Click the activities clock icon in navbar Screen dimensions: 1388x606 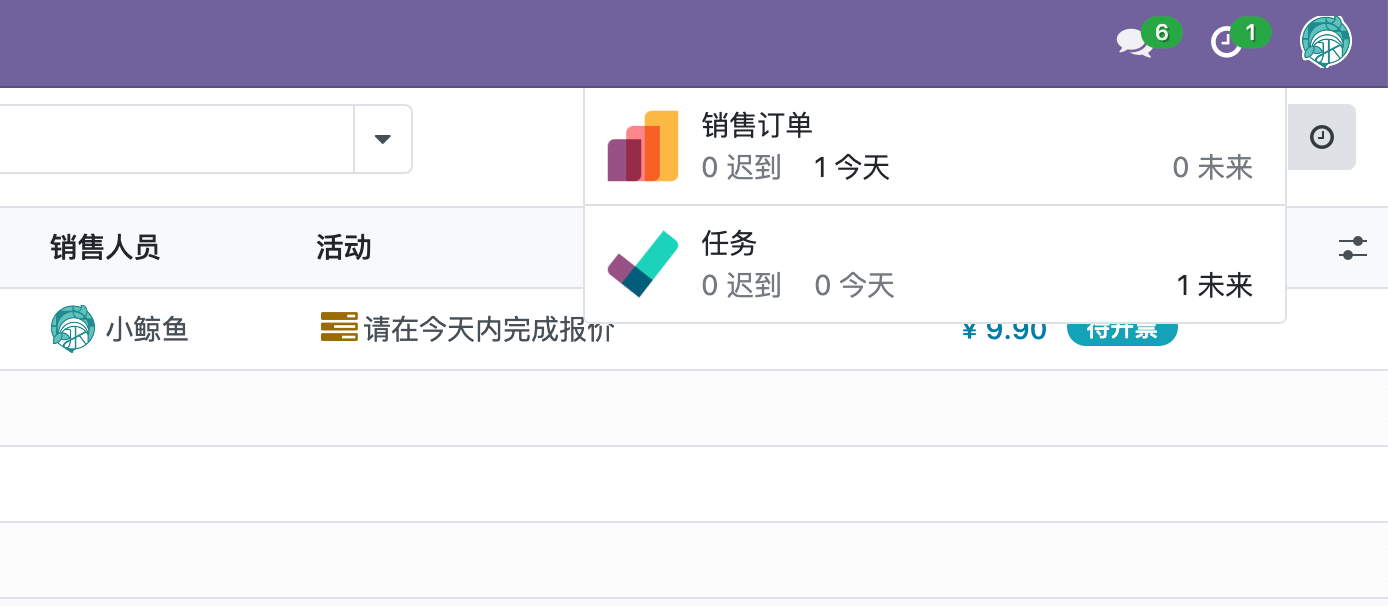click(x=1226, y=42)
